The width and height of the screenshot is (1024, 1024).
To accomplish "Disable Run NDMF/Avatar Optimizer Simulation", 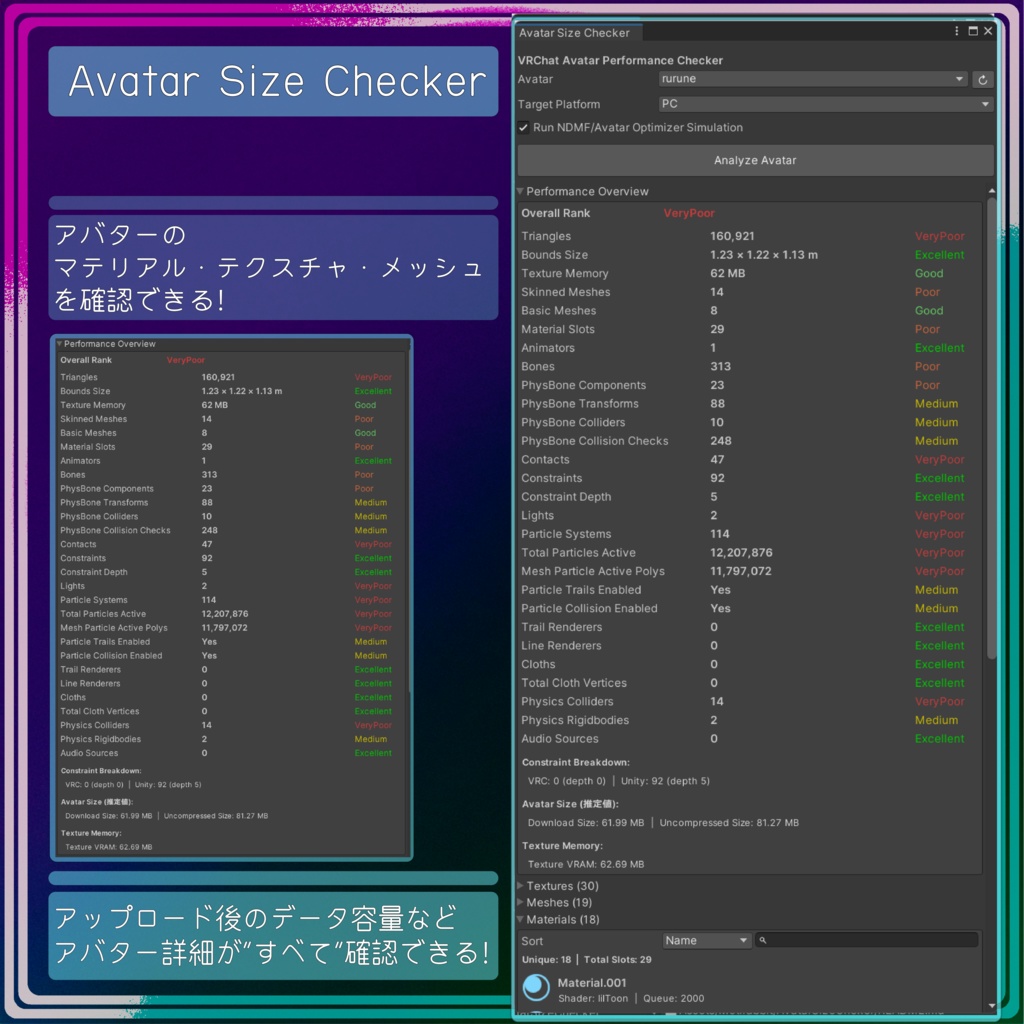I will coord(522,128).
